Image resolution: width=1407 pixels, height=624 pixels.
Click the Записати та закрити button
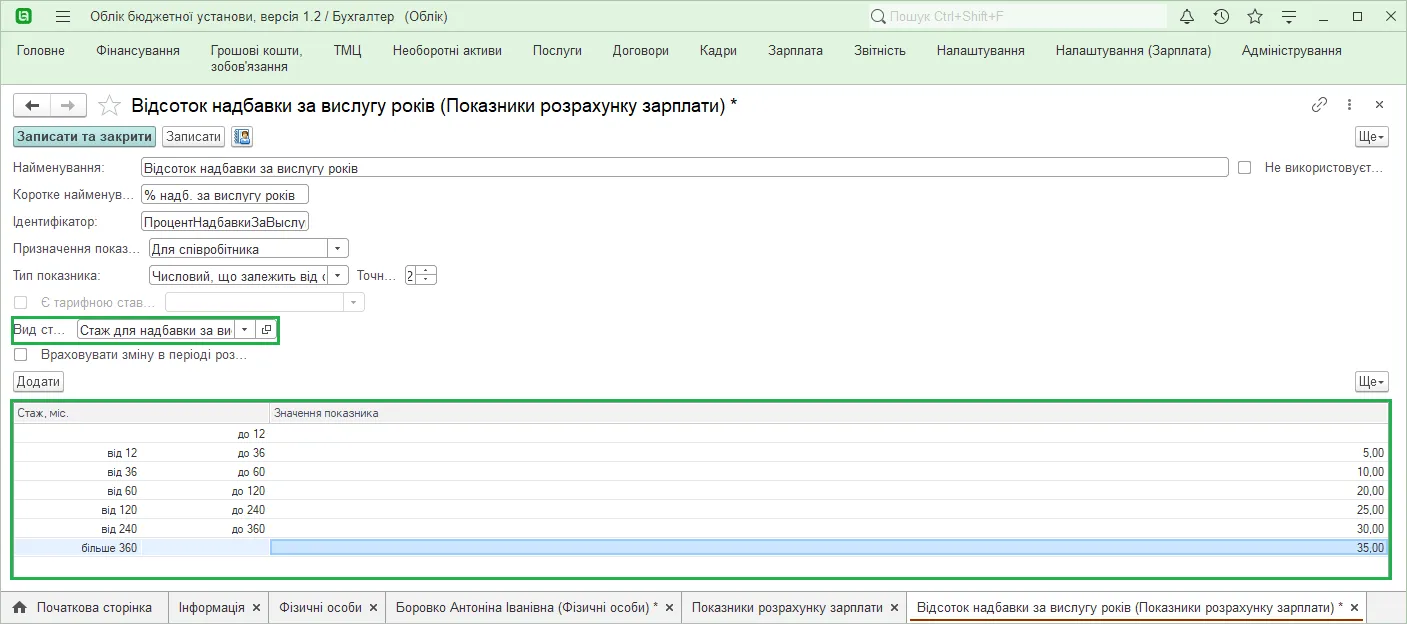[85, 137]
